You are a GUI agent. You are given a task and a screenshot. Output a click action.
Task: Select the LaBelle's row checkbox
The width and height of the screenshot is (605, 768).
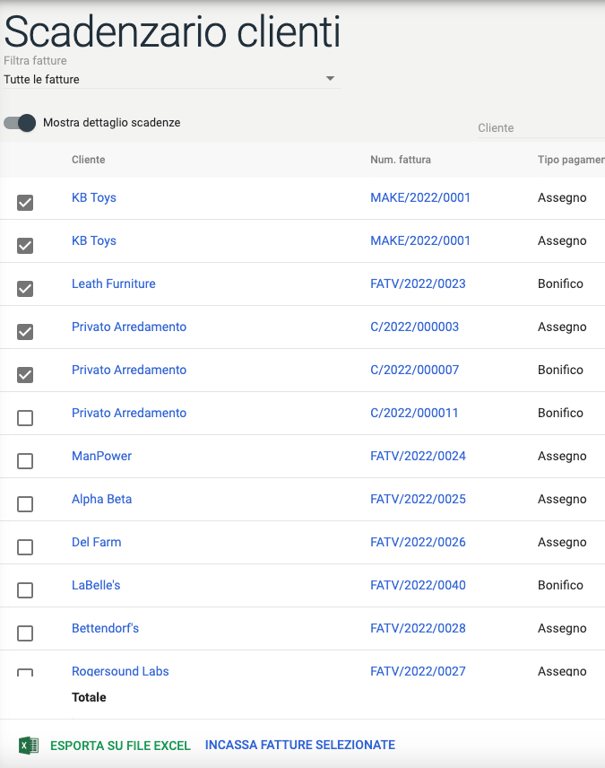click(25, 590)
